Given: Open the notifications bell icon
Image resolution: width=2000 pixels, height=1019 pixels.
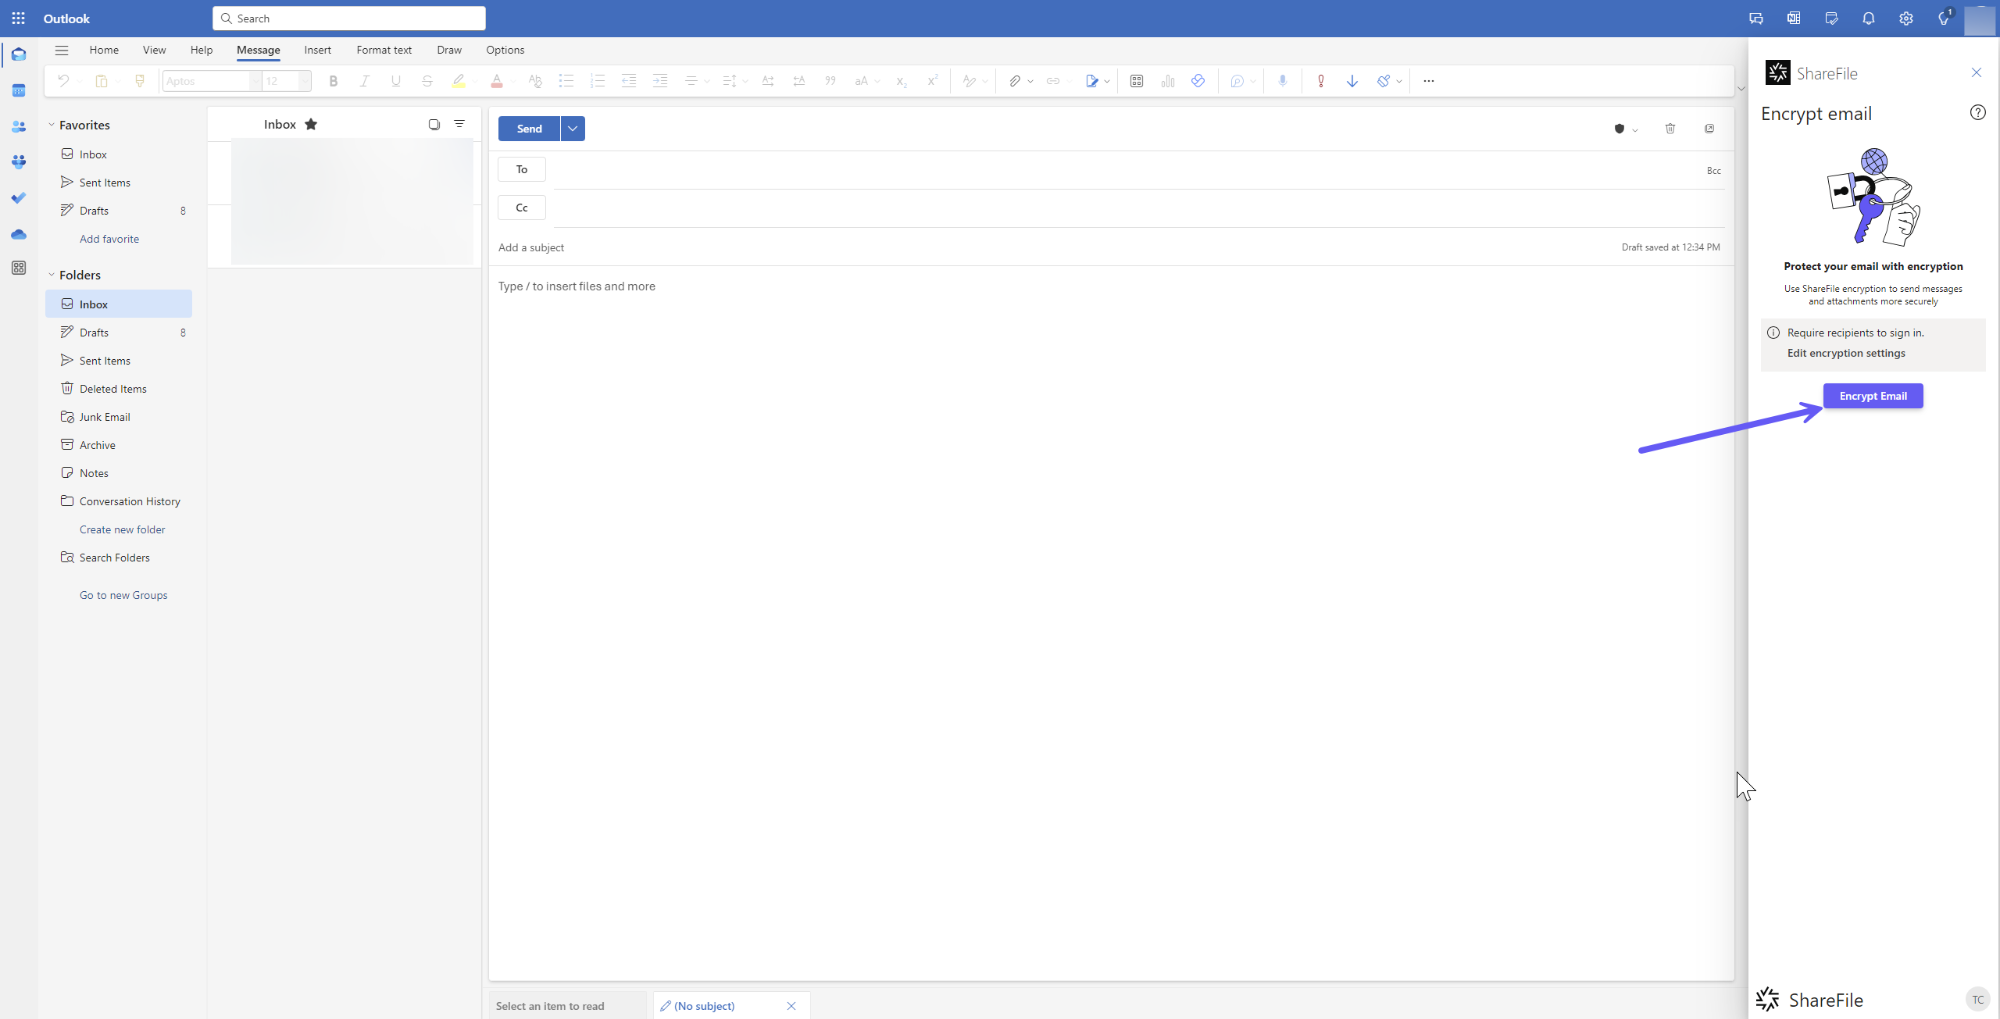Looking at the screenshot, I should click(x=1868, y=18).
